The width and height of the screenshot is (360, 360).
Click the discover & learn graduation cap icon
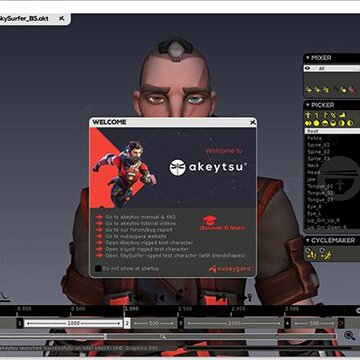[x=210, y=220]
